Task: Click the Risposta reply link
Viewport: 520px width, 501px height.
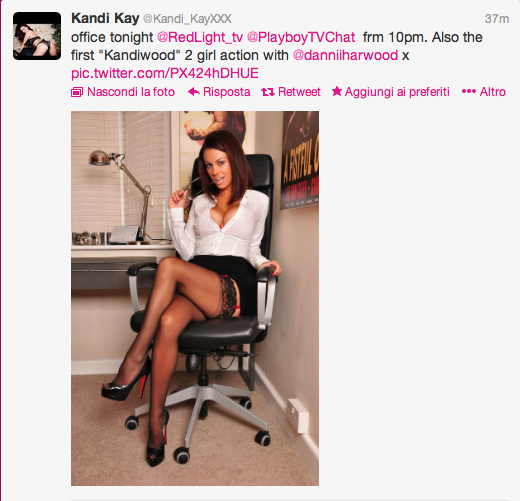Action: pos(226,92)
